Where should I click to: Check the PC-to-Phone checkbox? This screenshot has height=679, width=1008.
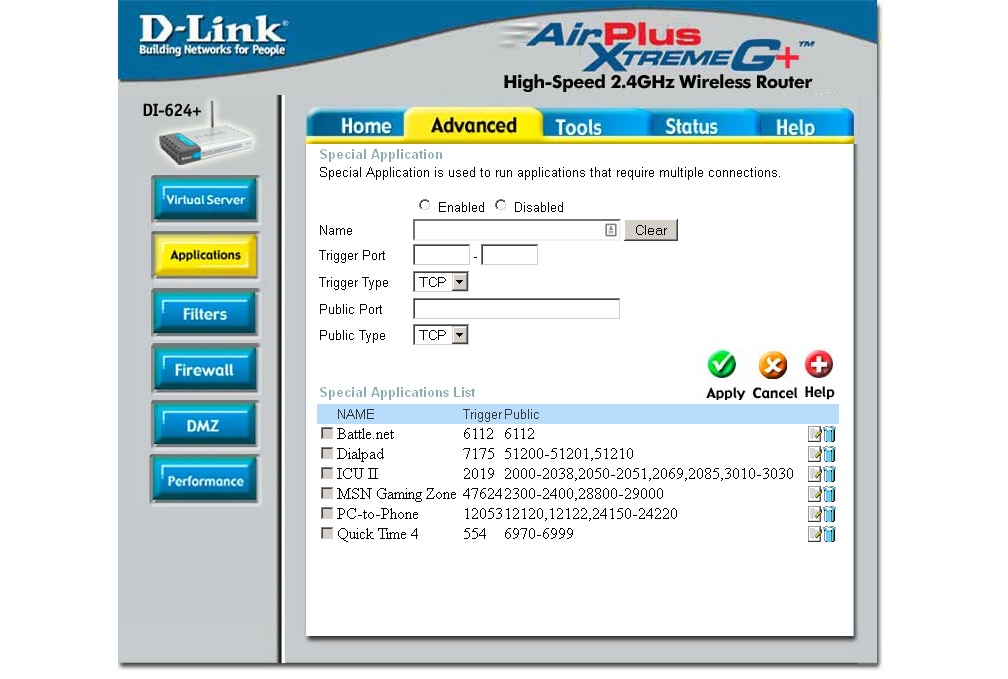[327, 513]
